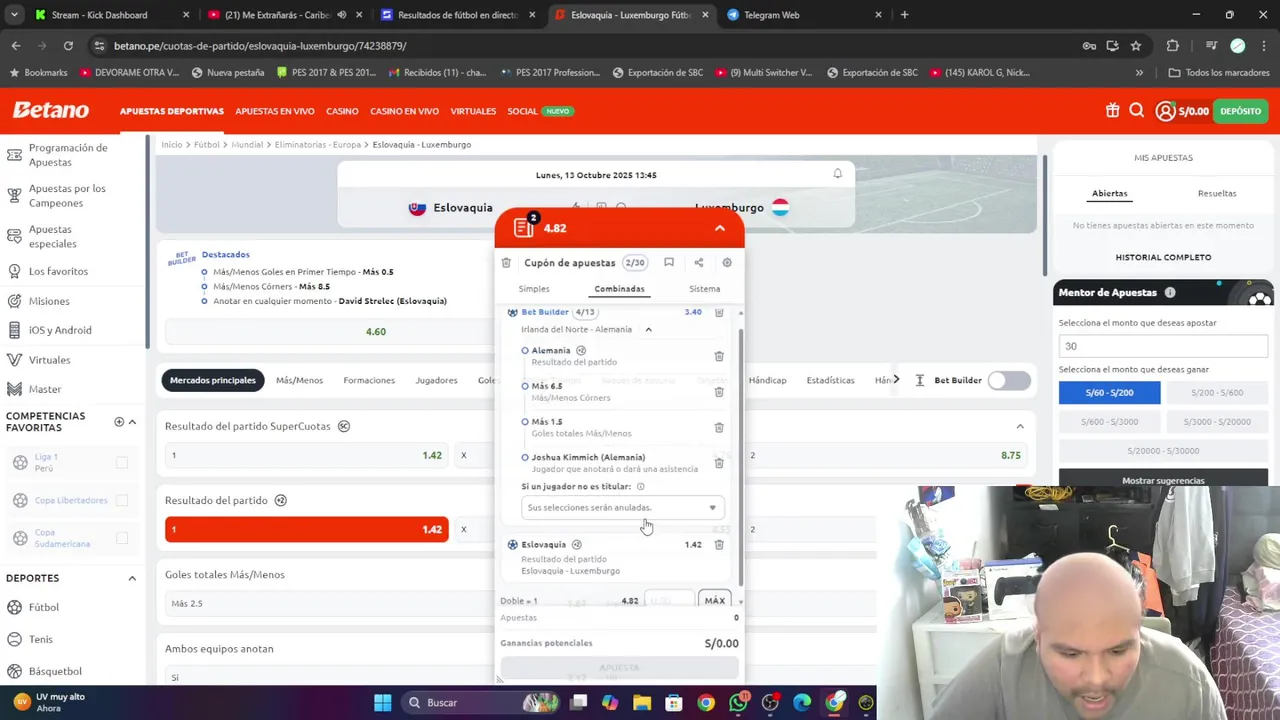Click the match notification bell icon
This screenshot has height=720, width=1280.
pos(838,174)
